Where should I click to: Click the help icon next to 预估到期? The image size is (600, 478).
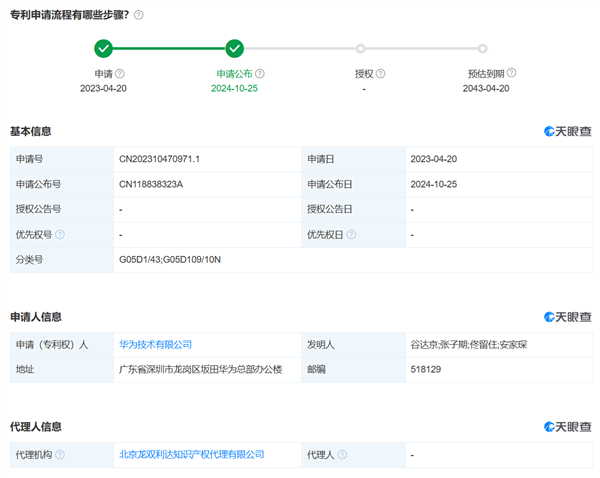(x=511, y=73)
